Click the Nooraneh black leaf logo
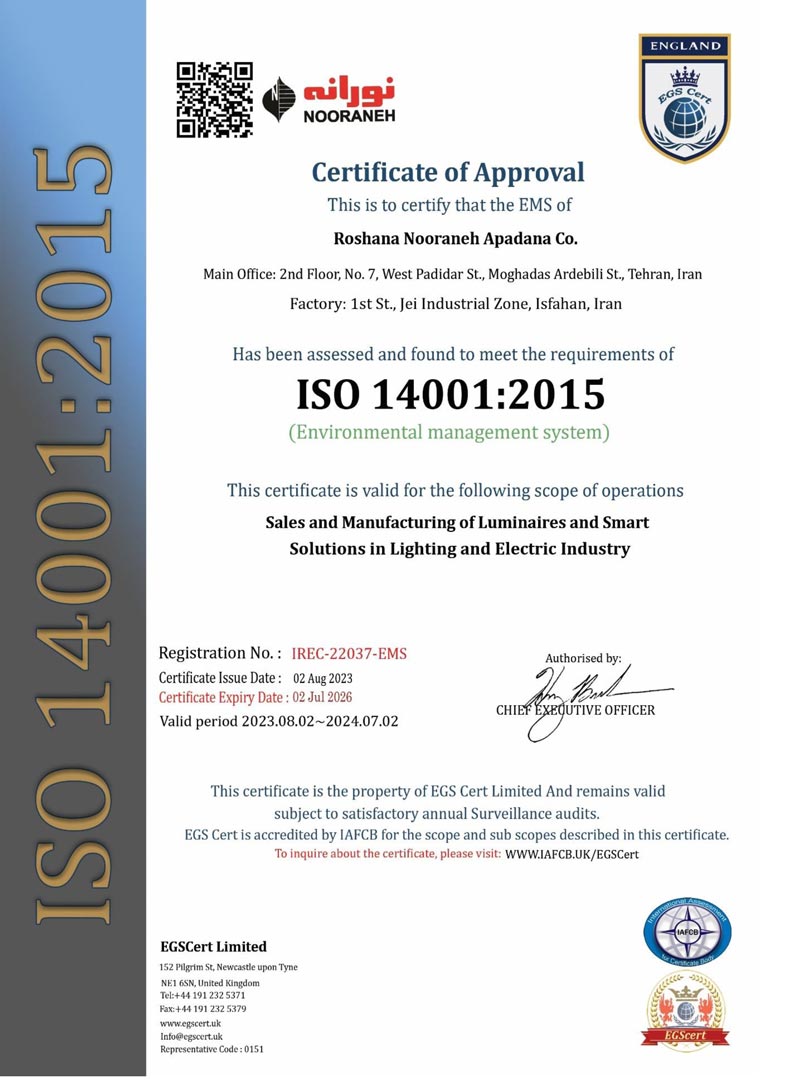 pos(278,99)
